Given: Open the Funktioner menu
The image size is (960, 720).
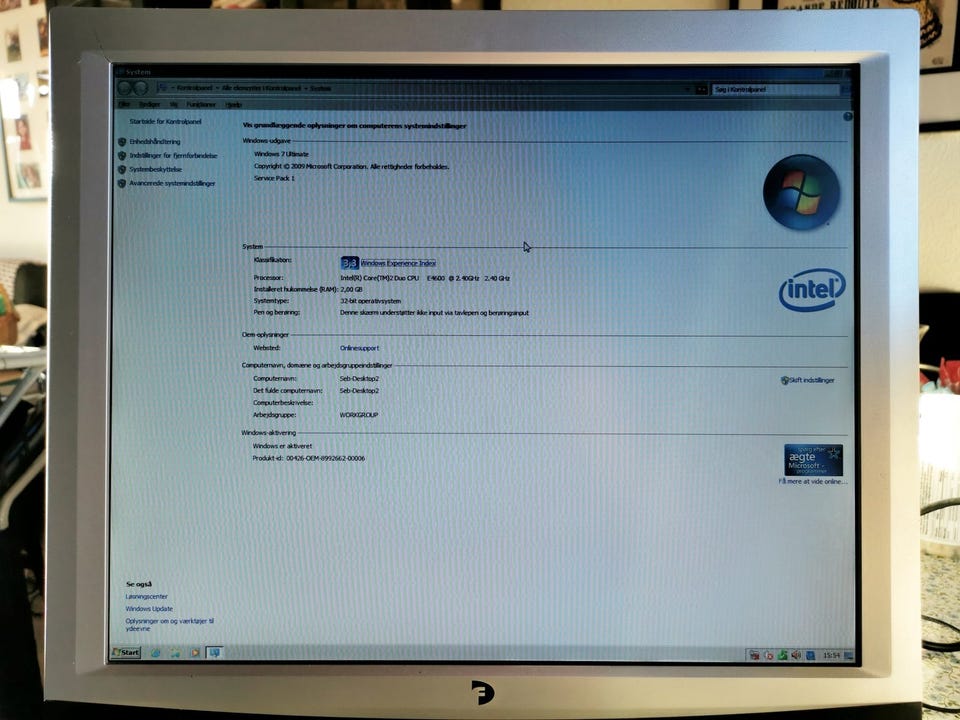Looking at the screenshot, I should point(201,105).
